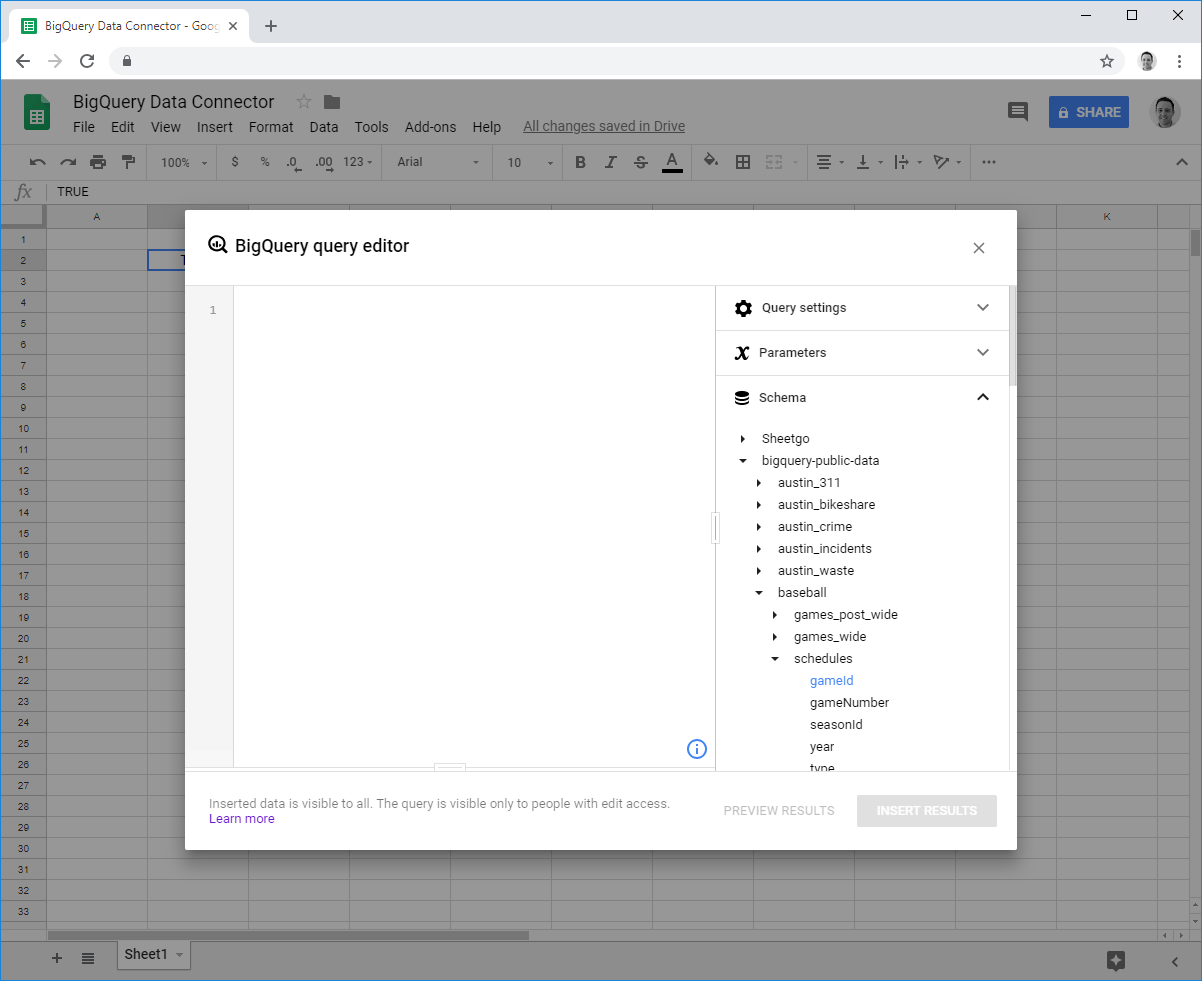Select the gameId field in schema

(831, 681)
